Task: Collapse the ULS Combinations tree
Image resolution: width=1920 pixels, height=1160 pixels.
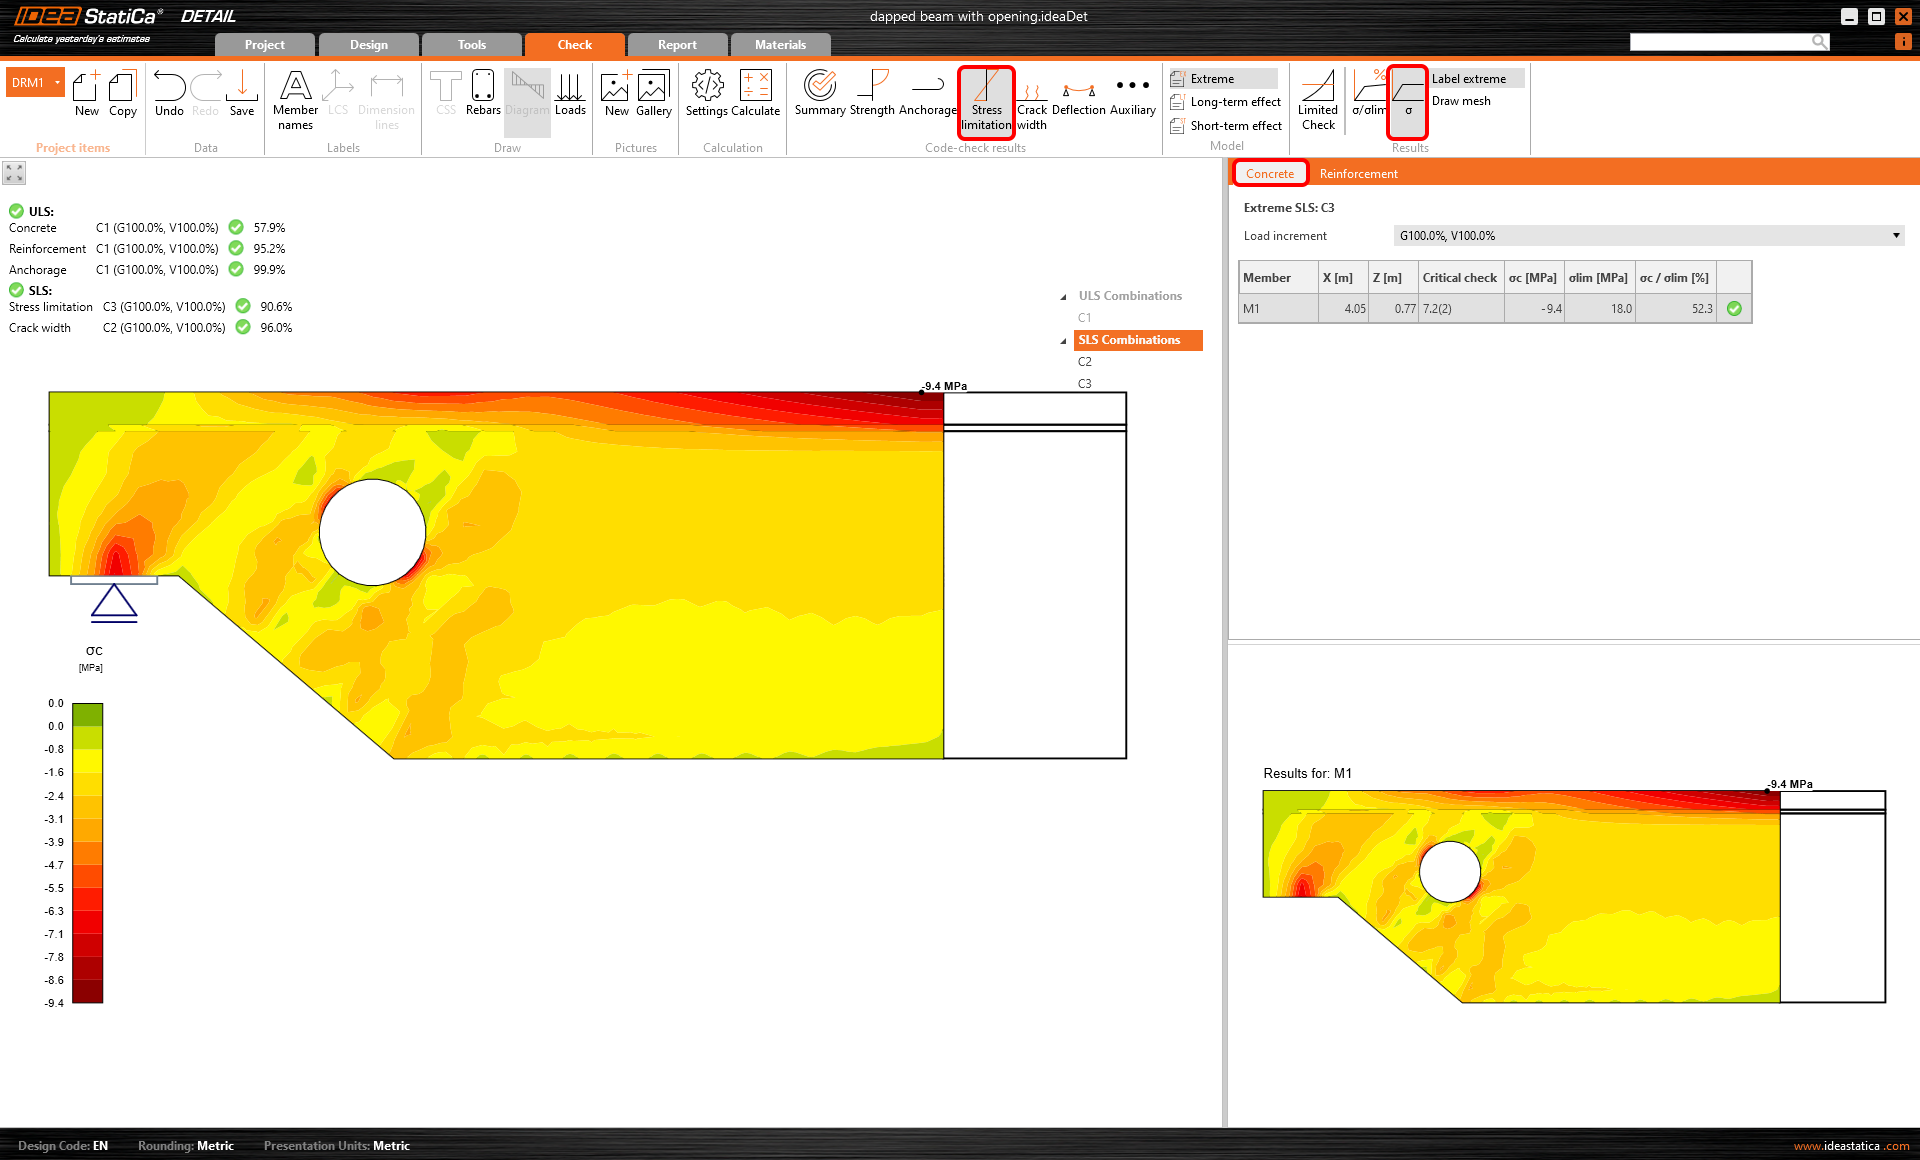Action: [x=1063, y=297]
